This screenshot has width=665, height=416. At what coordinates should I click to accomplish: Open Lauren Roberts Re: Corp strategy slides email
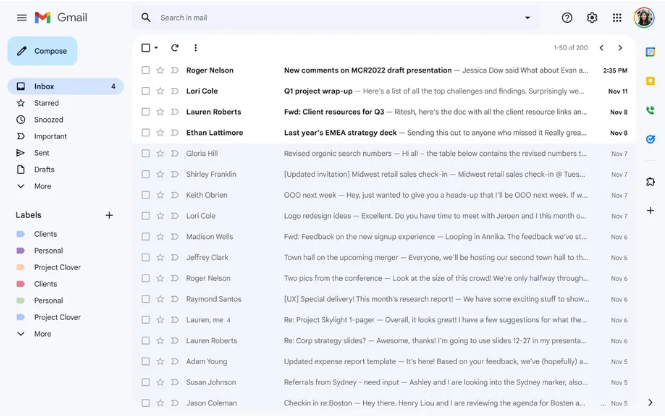[384, 341]
